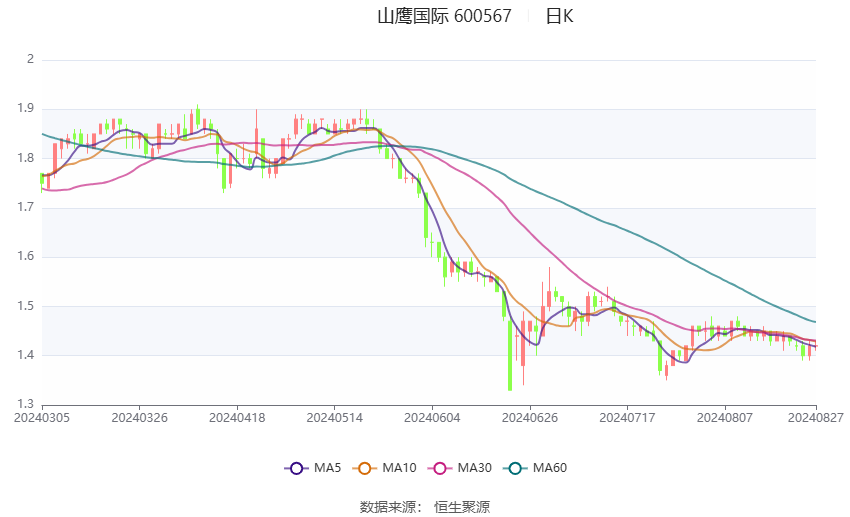The width and height of the screenshot is (850, 517).
Task: Hide the MA5 line via its label
Action: coord(327,468)
